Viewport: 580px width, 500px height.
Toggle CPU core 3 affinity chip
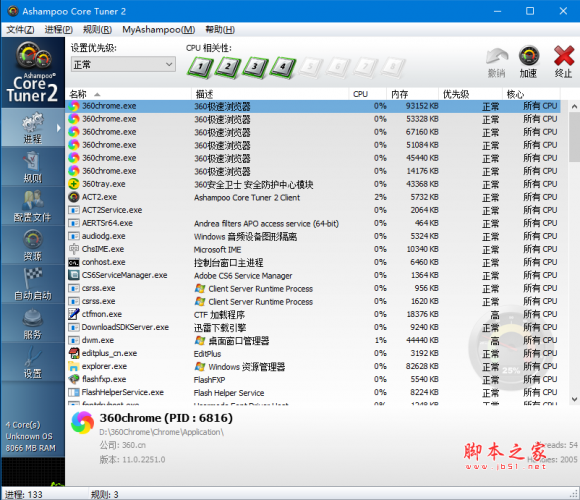[x=255, y=67]
